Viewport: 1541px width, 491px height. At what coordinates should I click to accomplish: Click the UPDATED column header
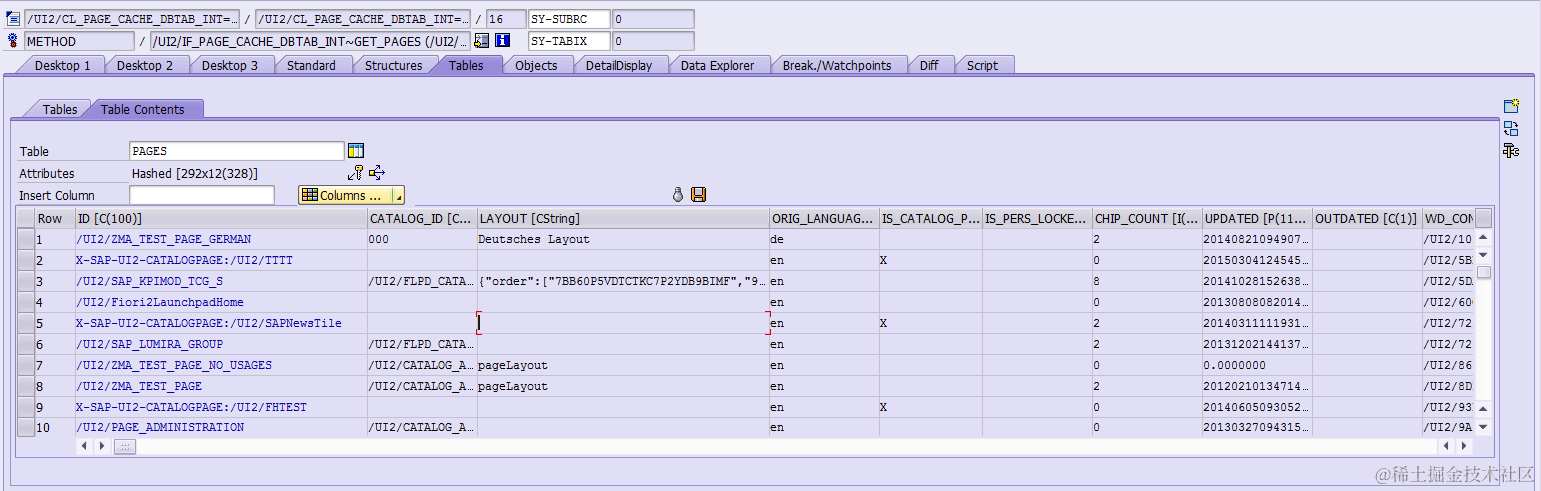click(x=1256, y=218)
